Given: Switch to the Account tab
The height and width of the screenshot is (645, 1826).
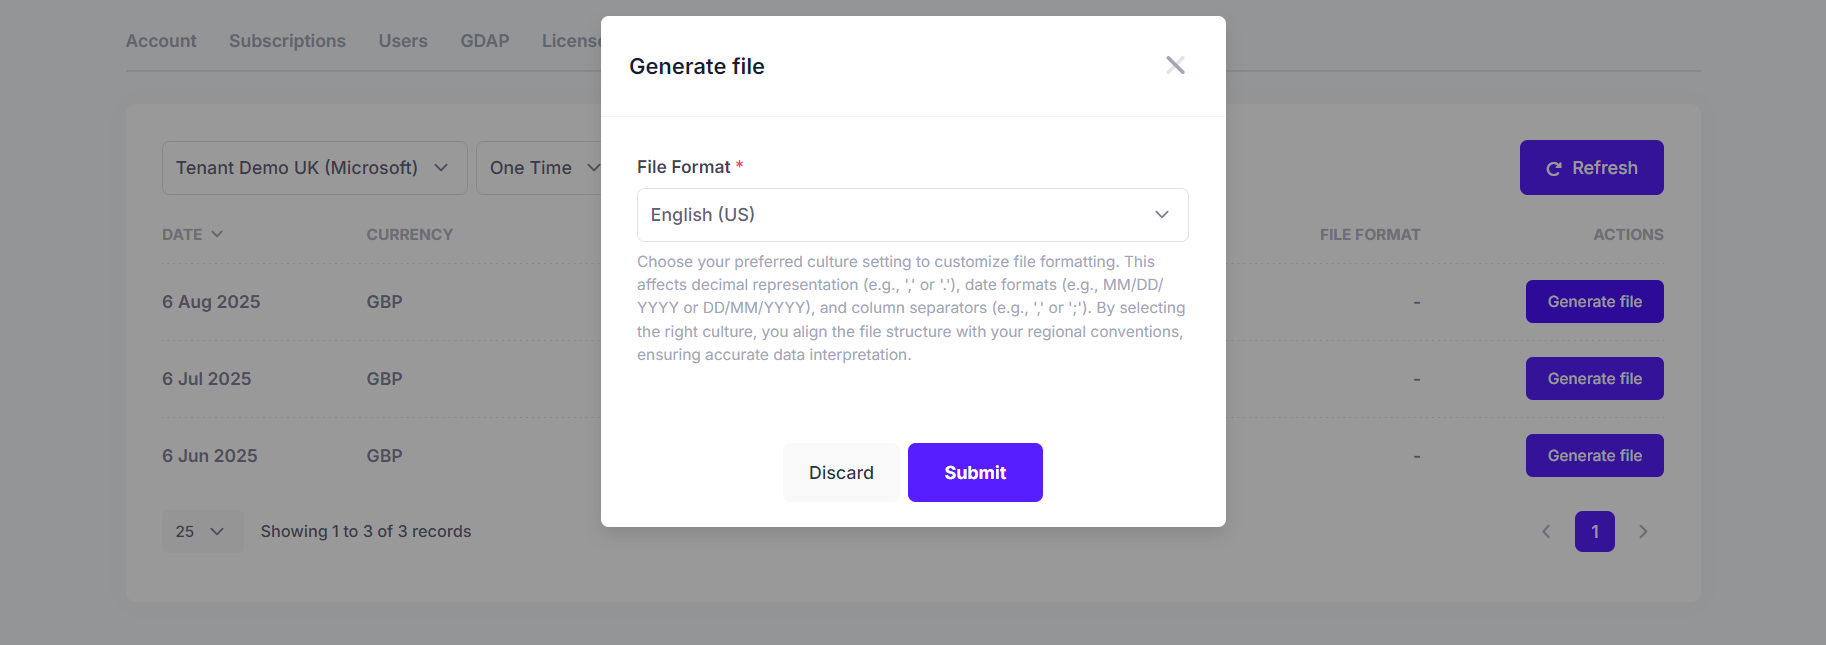Looking at the screenshot, I should click(x=161, y=41).
